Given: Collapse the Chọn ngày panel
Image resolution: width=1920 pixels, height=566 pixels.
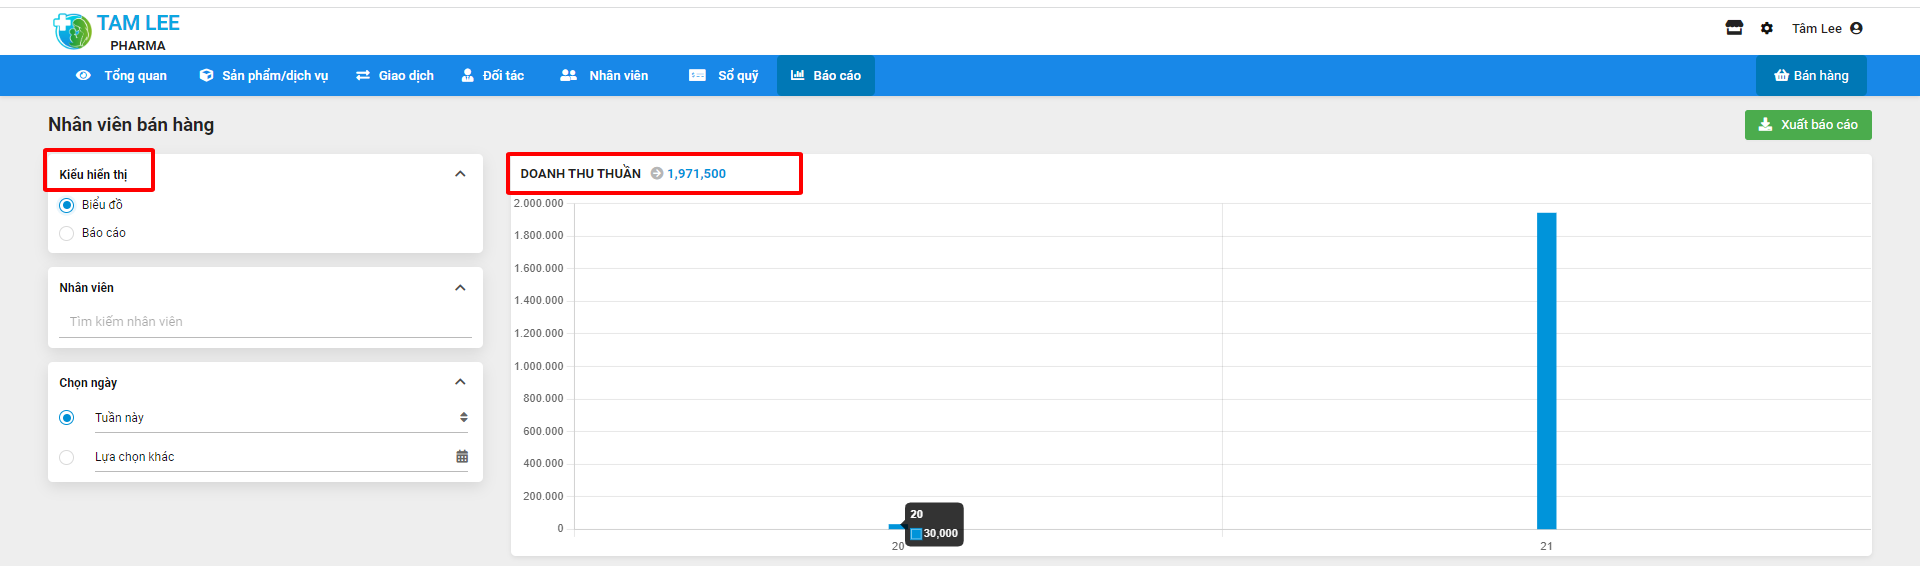Looking at the screenshot, I should tap(460, 382).
